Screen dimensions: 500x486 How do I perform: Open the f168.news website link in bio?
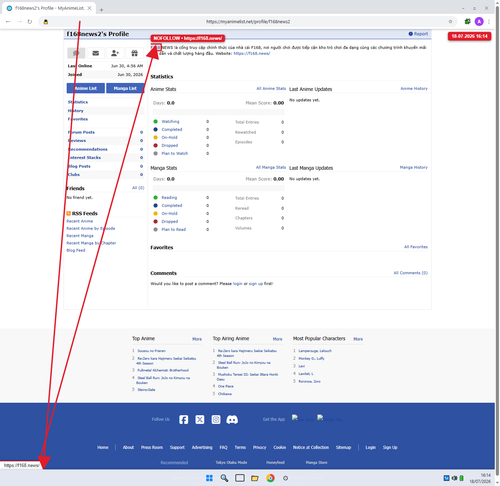[x=252, y=53]
